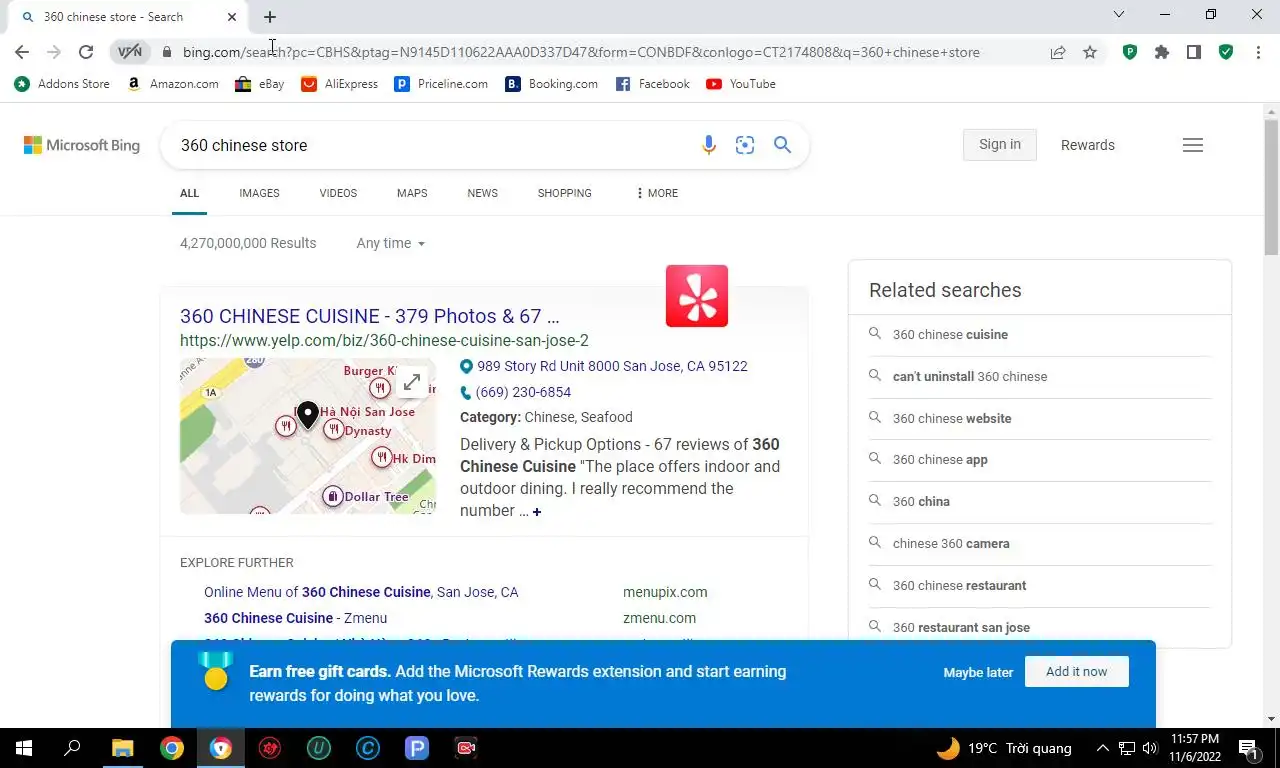Share this page using share icon

[x=1058, y=52]
